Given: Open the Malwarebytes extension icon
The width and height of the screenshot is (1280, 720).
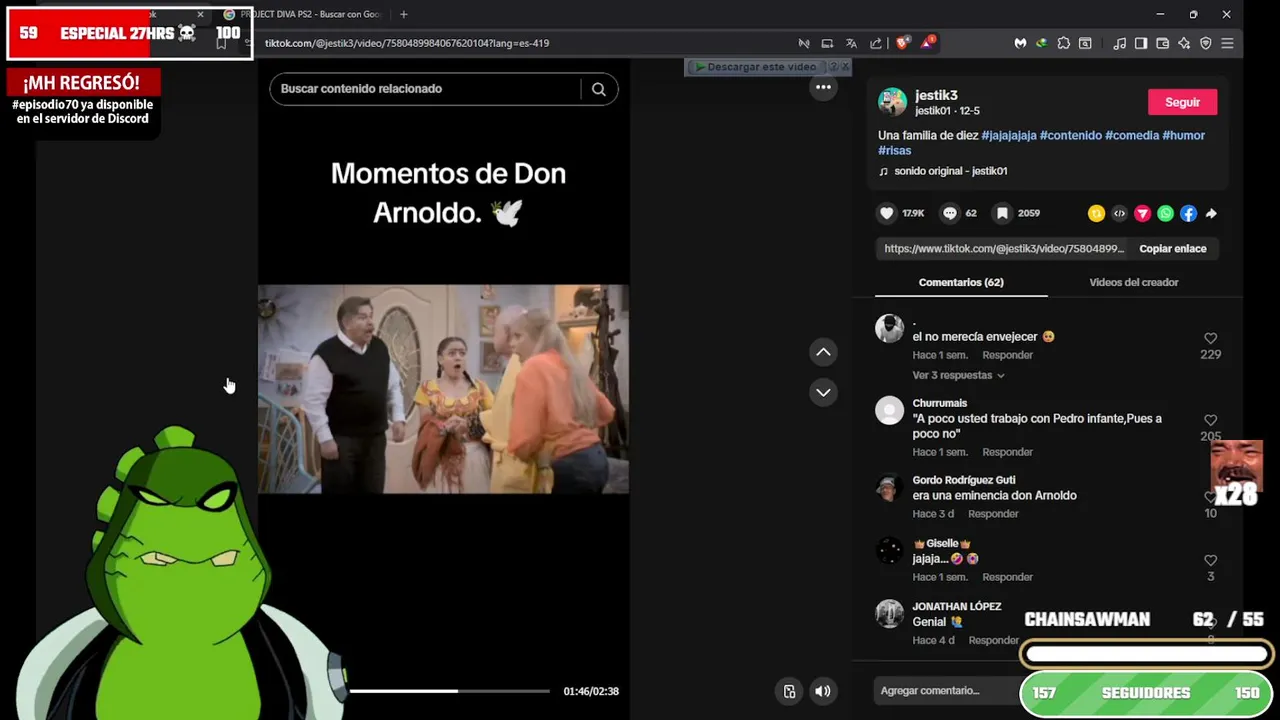Looking at the screenshot, I should 1020,43.
